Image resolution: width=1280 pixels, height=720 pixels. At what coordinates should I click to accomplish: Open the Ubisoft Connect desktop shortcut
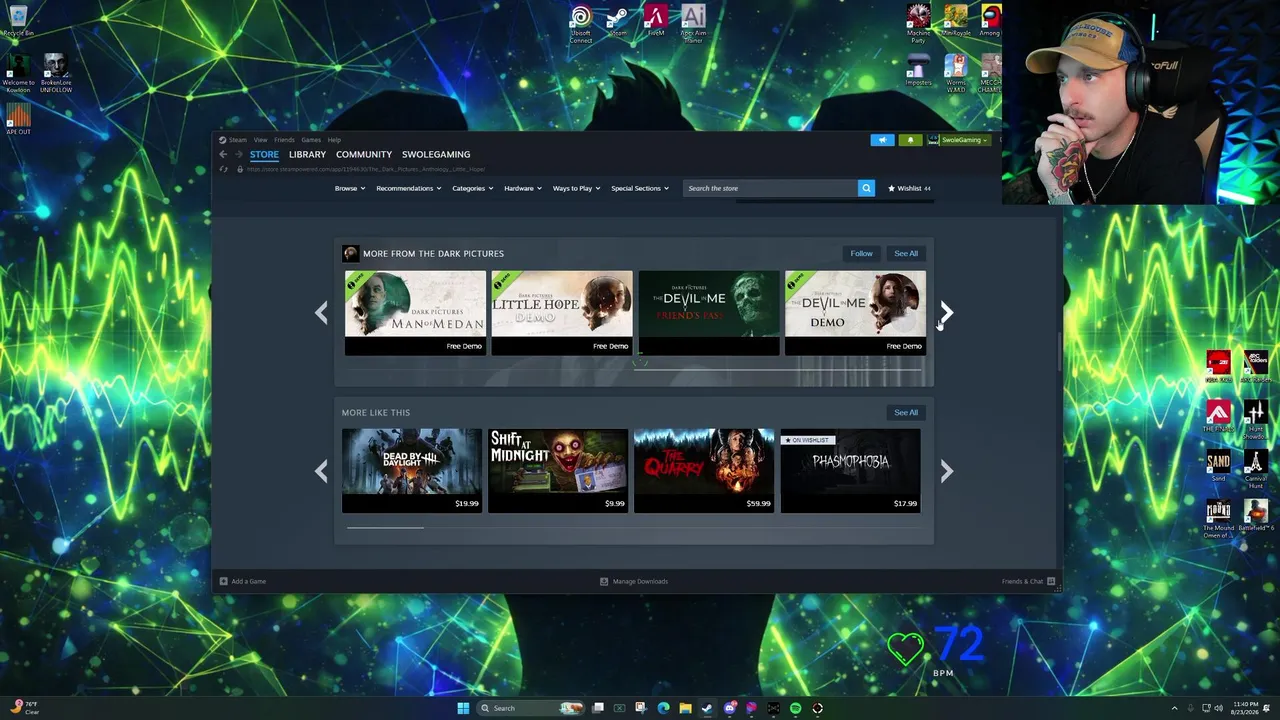click(x=581, y=24)
